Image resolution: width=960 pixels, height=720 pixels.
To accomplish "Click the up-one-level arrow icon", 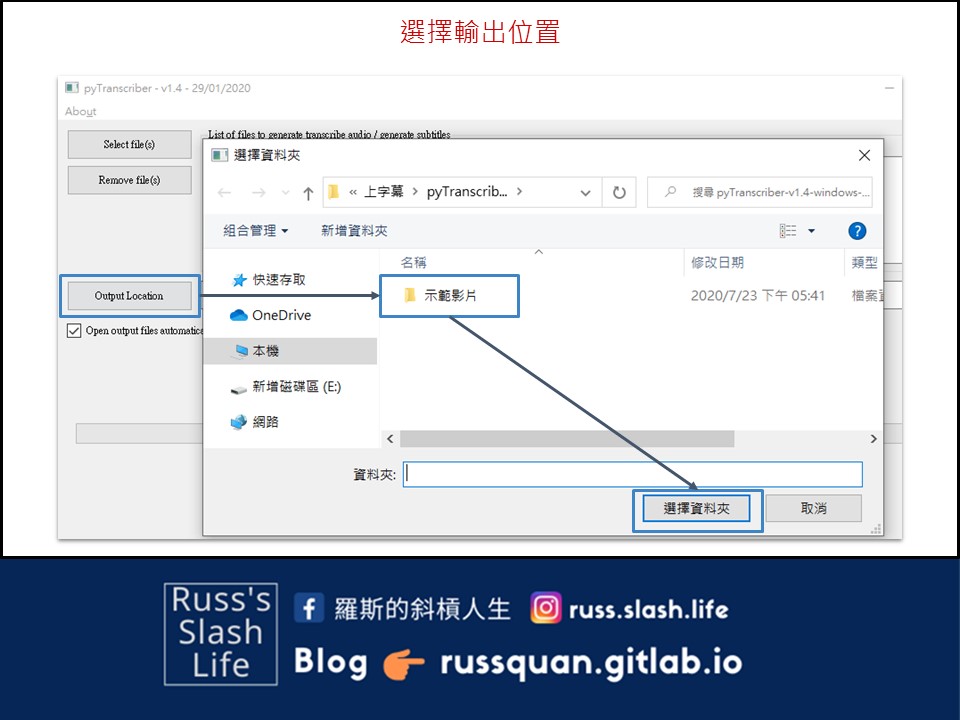I will click(x=308, y=193).
